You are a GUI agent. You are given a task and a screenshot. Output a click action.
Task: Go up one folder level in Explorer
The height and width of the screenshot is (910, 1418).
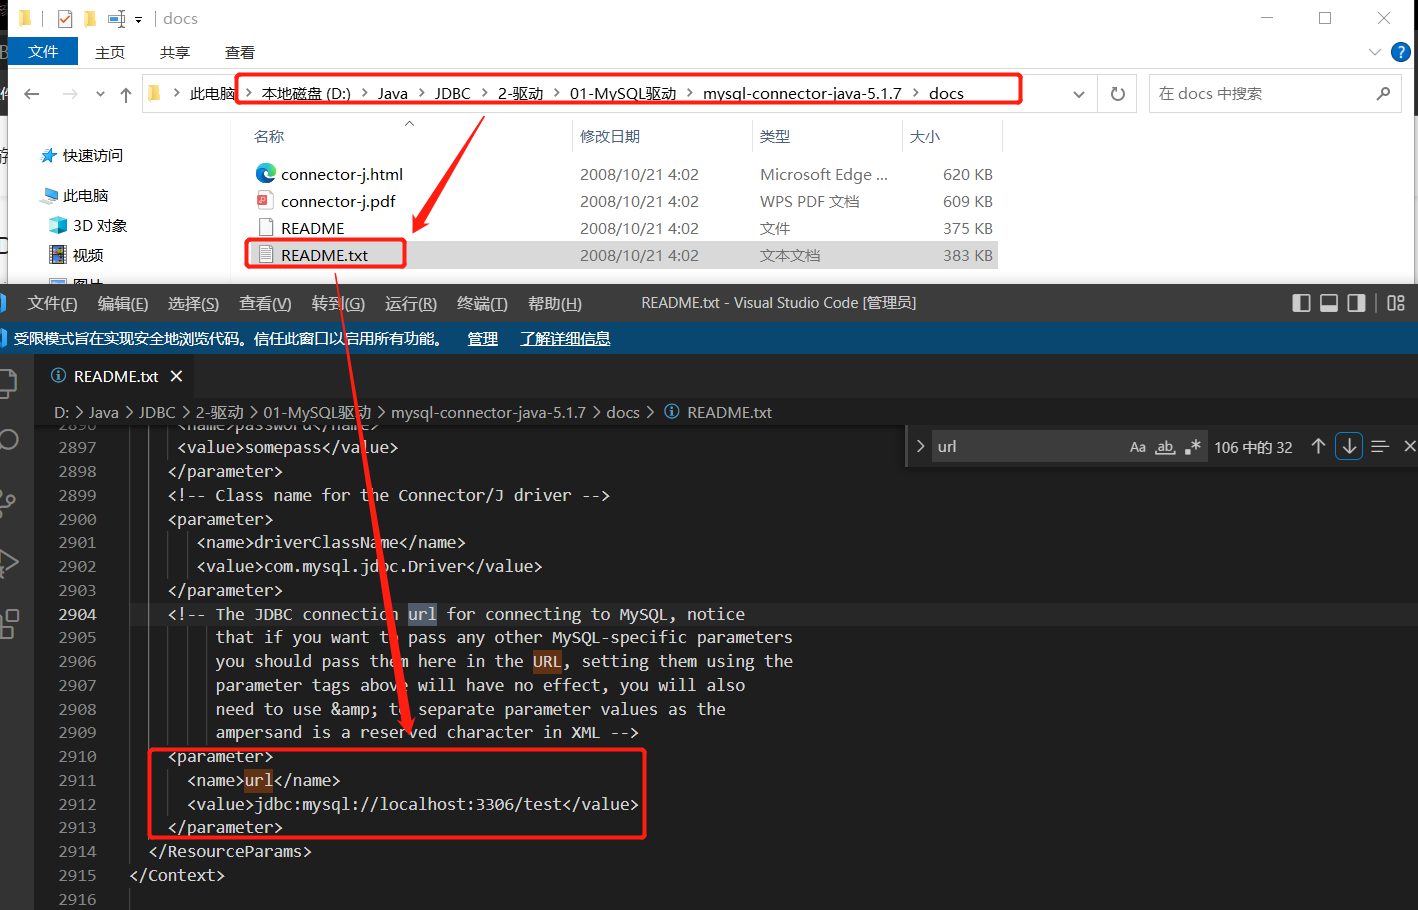[x=126, y=94]
